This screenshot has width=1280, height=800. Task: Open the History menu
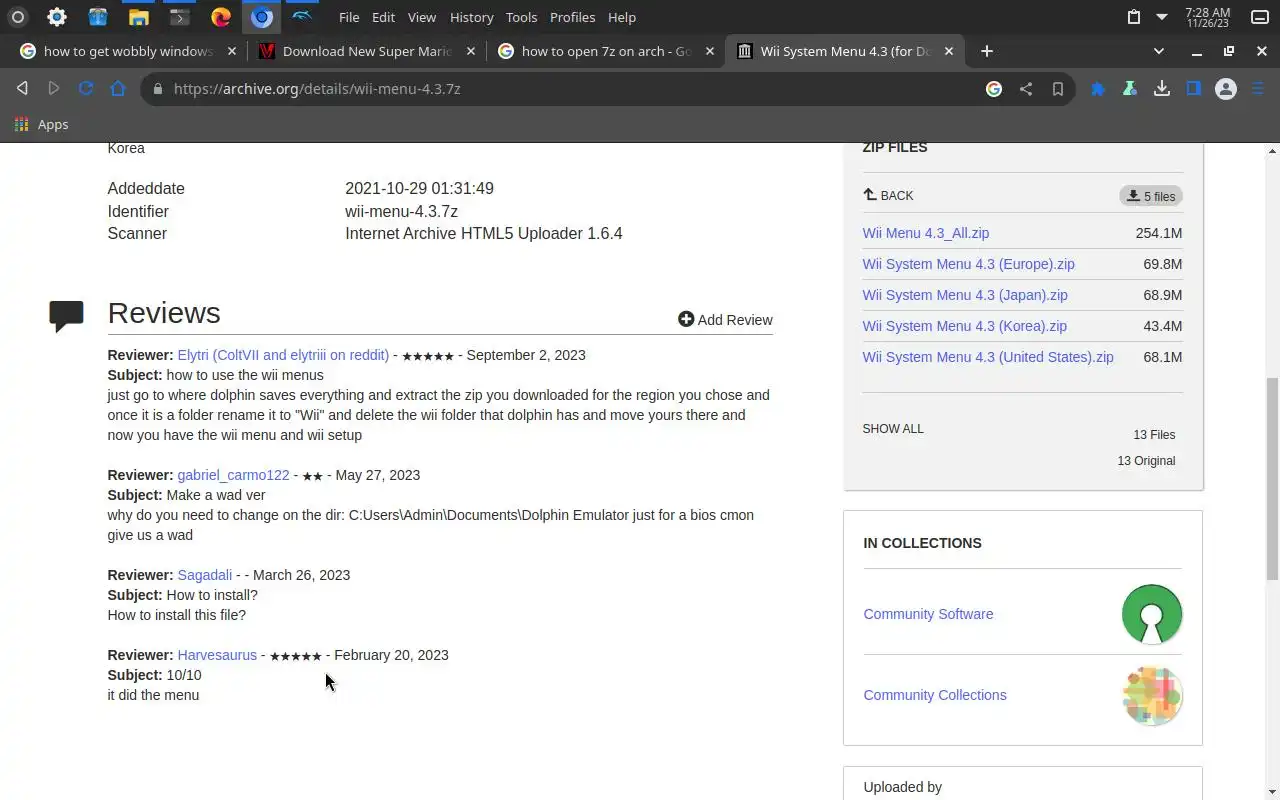coord(471,17)
